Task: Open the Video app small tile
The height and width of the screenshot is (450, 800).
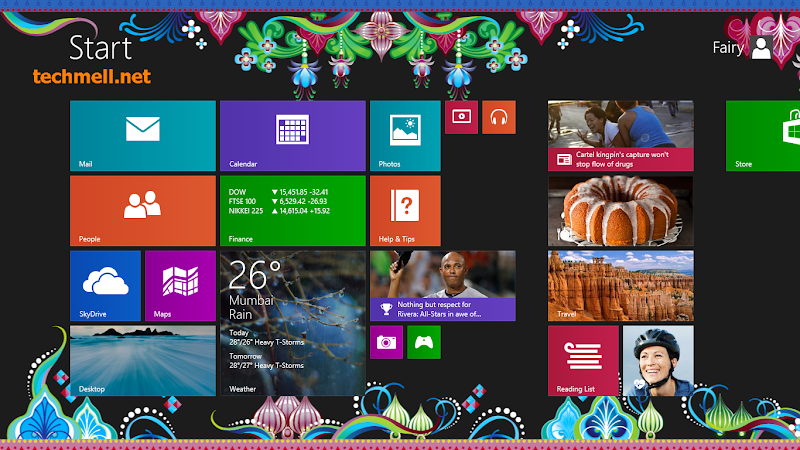Action: (461, 117)
